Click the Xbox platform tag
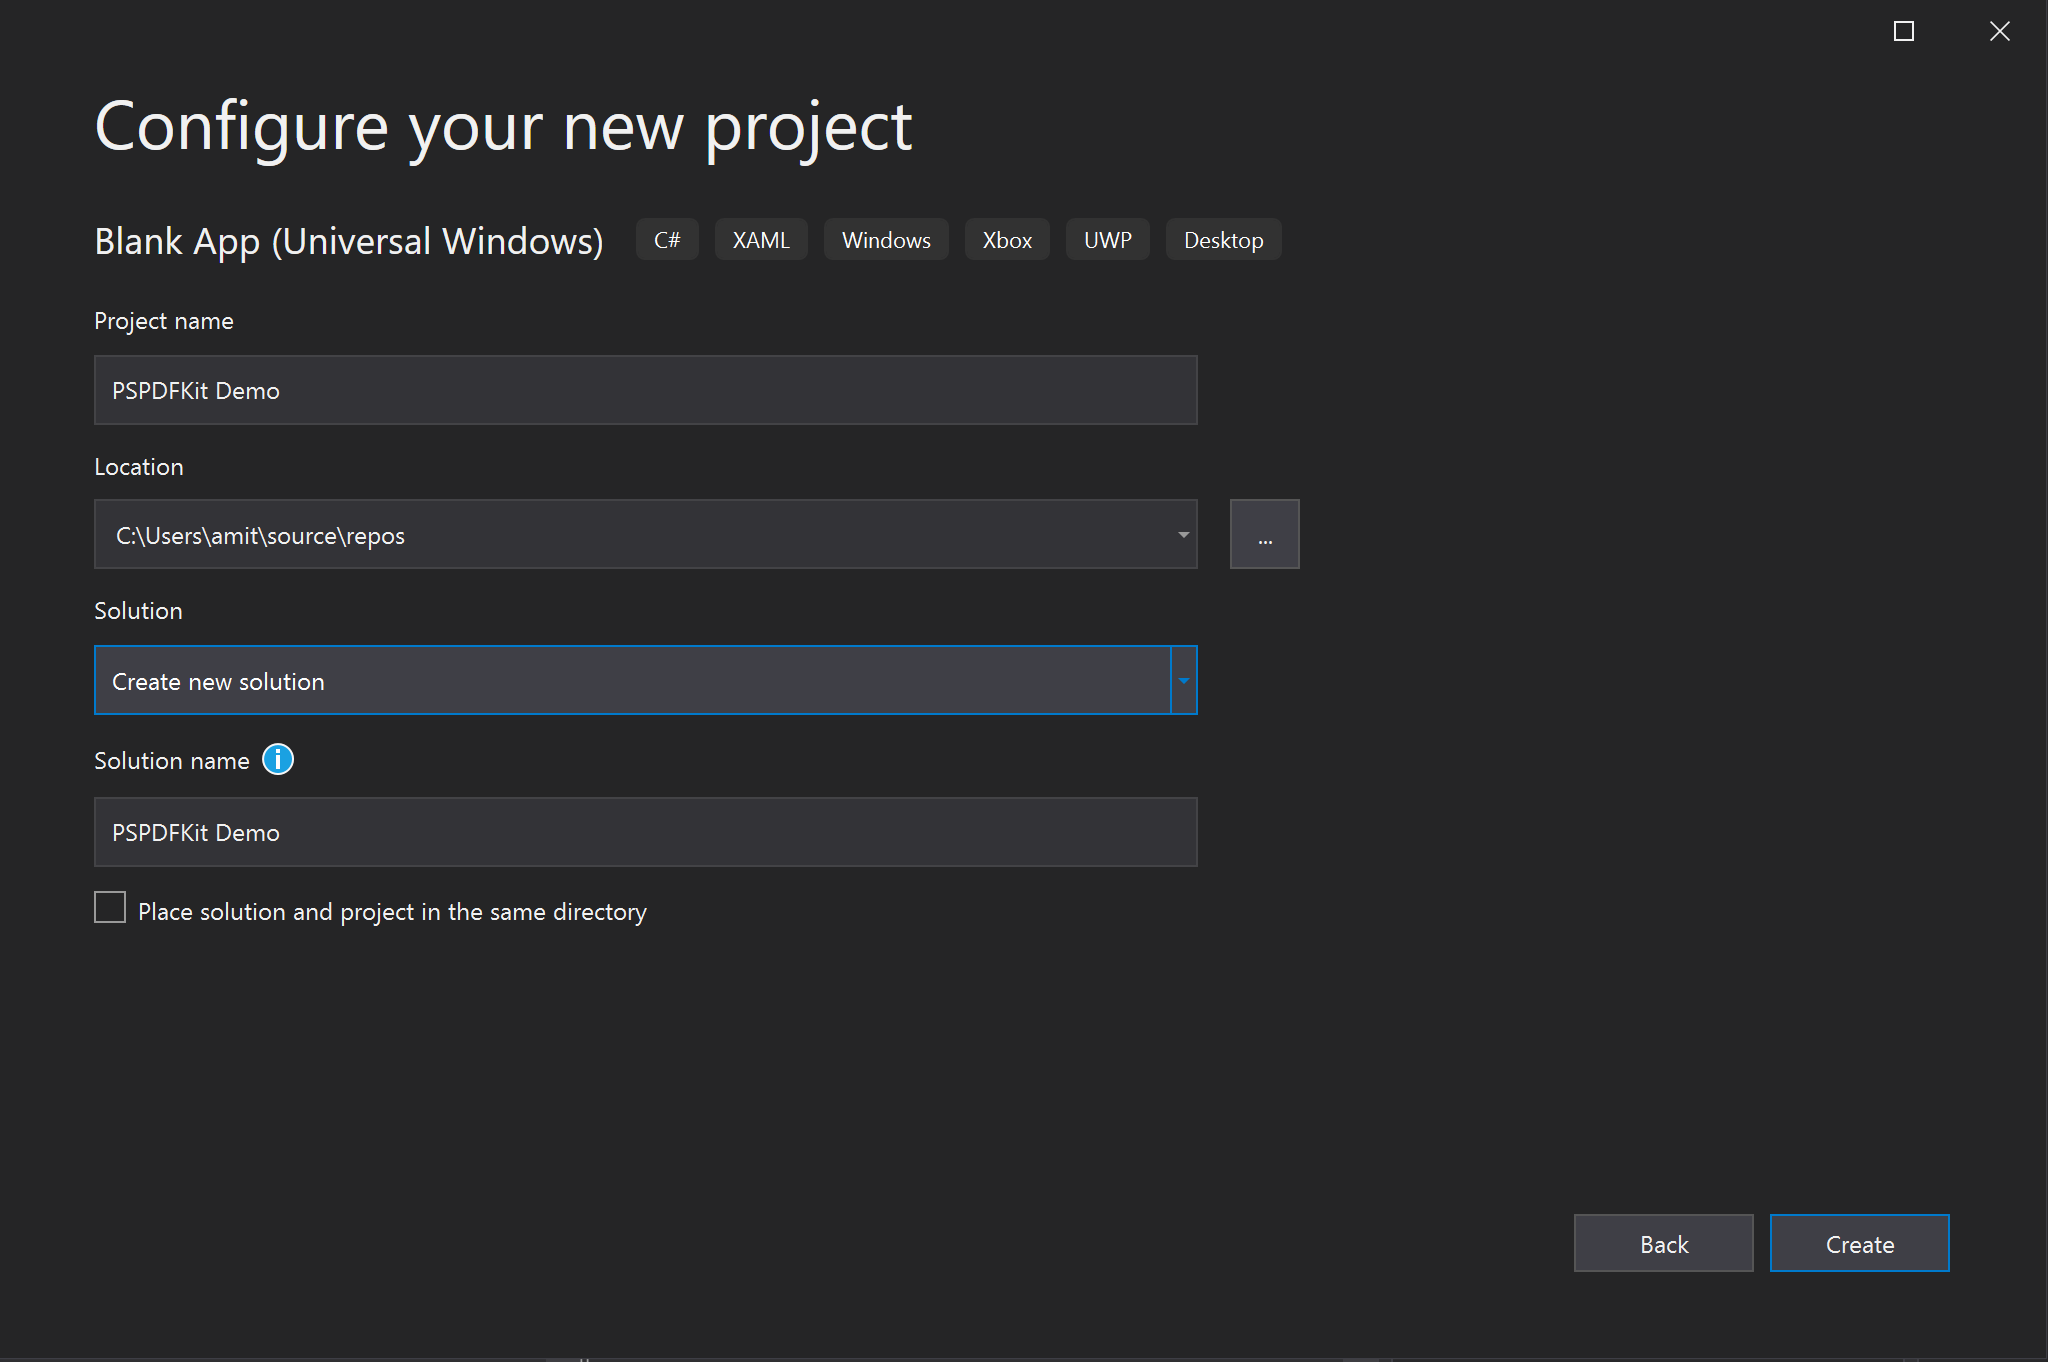Viewport: 2048px width, 1362px height. point(1007,240)
